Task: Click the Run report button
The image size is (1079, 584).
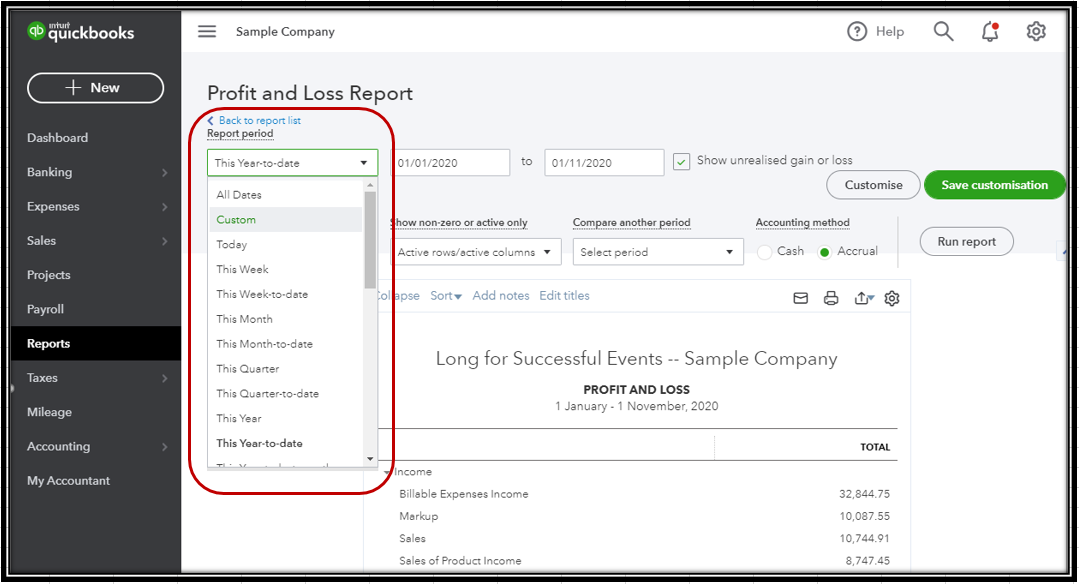Action: coord(967,241)
